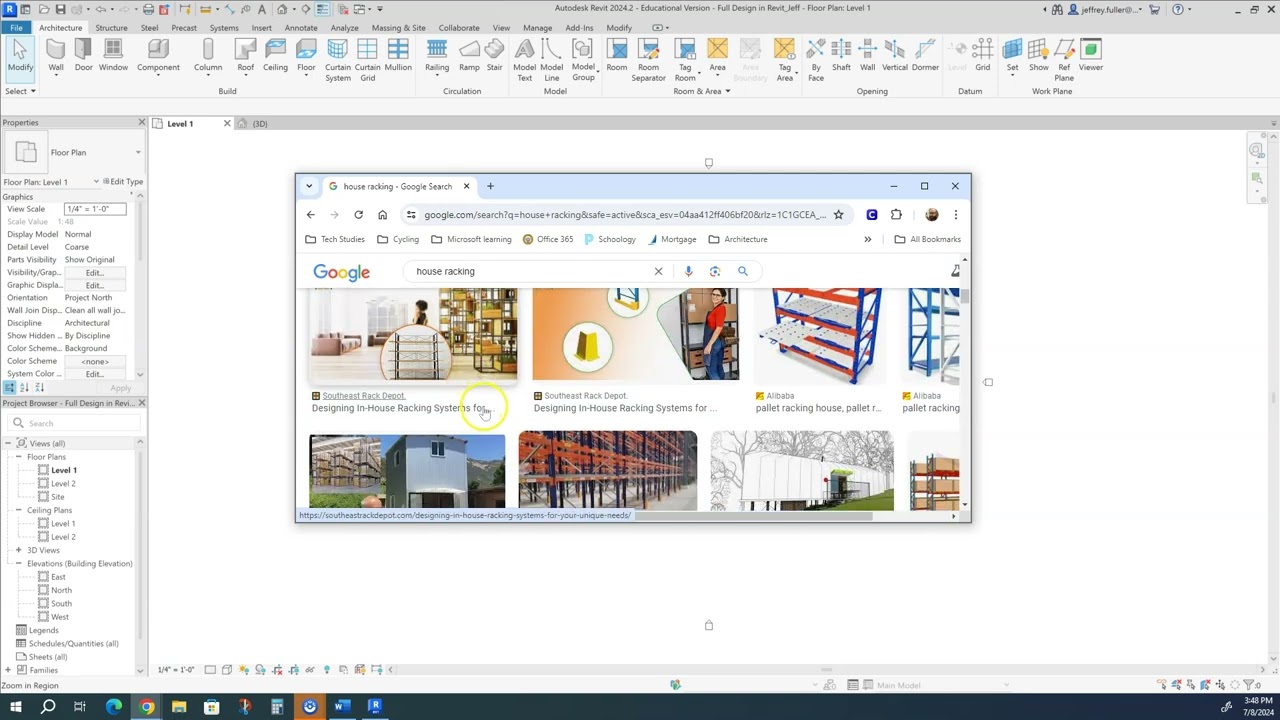Expand the Room & Area panel dropdown
Screen dimensions: 1280x720
pyautogui.click(x=701, y=91)
